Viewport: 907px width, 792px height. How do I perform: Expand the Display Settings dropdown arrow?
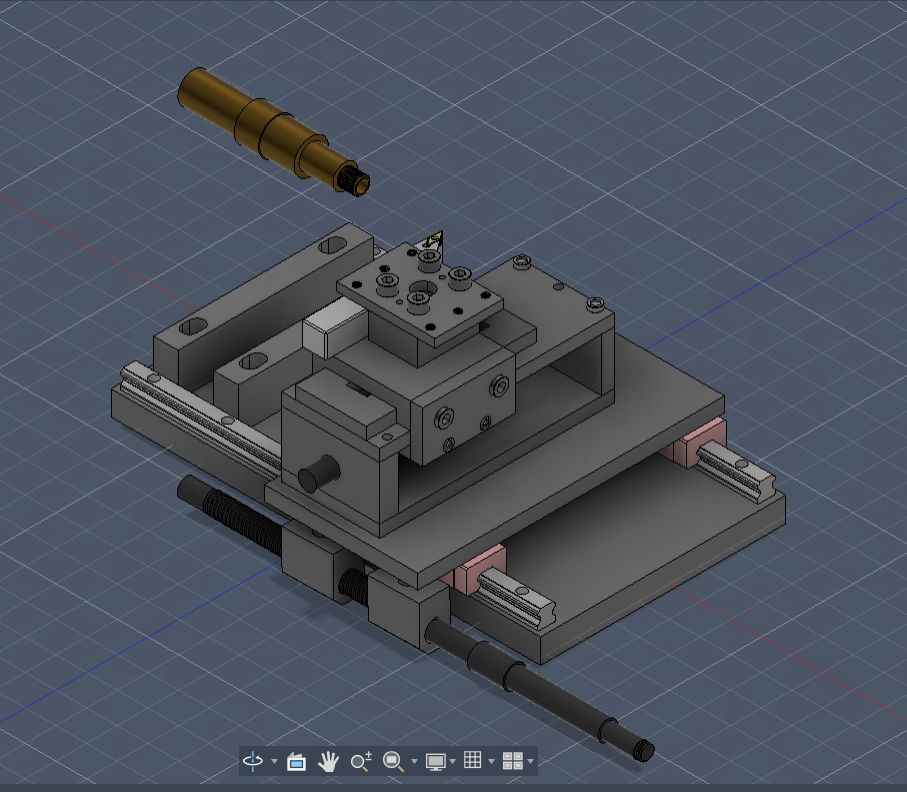pyautogui.click(x=452, y=761)
